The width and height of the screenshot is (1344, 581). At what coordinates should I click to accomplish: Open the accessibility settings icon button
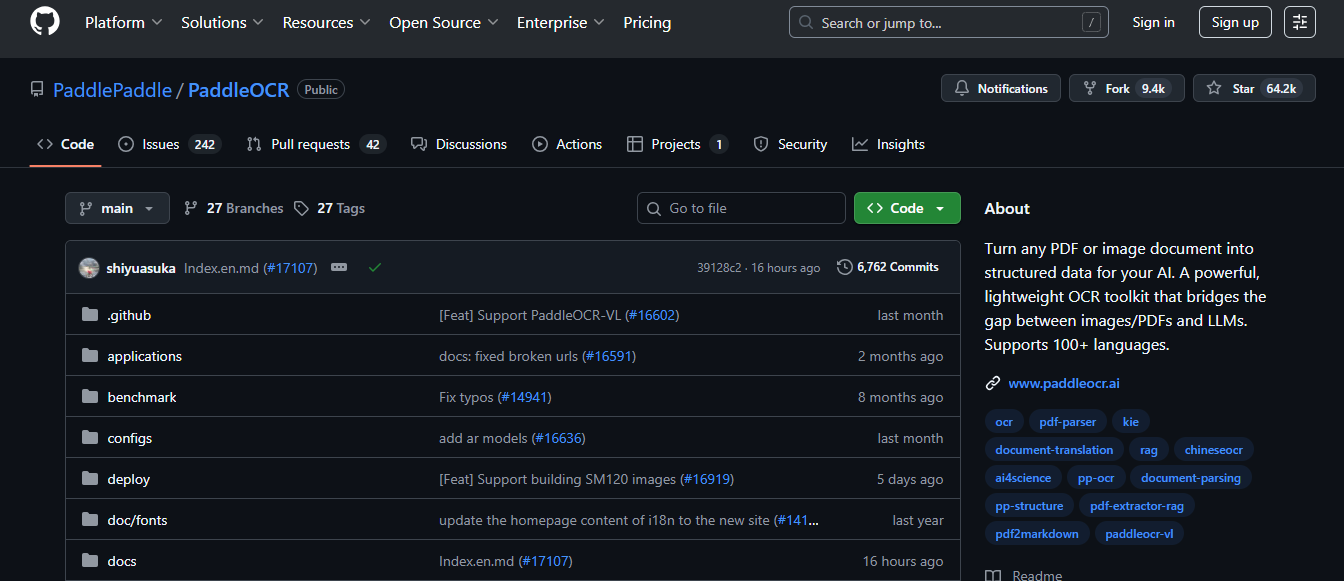1300,22
